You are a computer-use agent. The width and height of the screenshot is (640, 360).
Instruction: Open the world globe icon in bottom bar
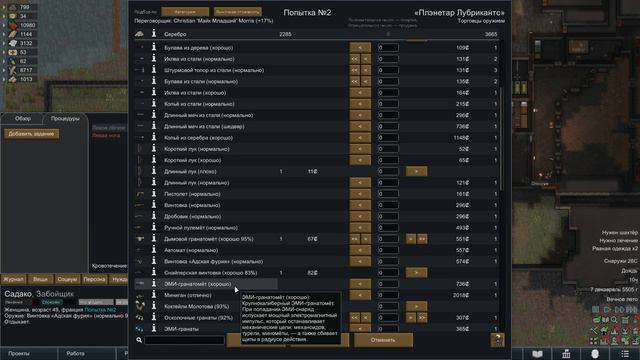pos(595,354)
